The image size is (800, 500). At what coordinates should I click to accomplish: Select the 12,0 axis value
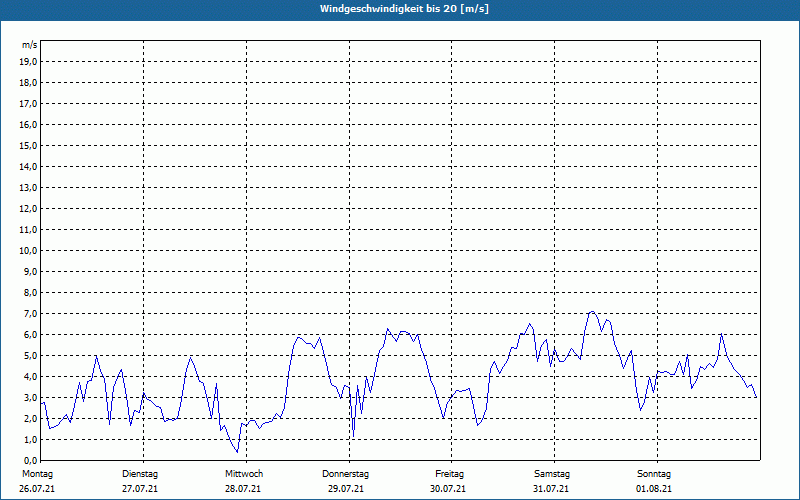(28, 209)
